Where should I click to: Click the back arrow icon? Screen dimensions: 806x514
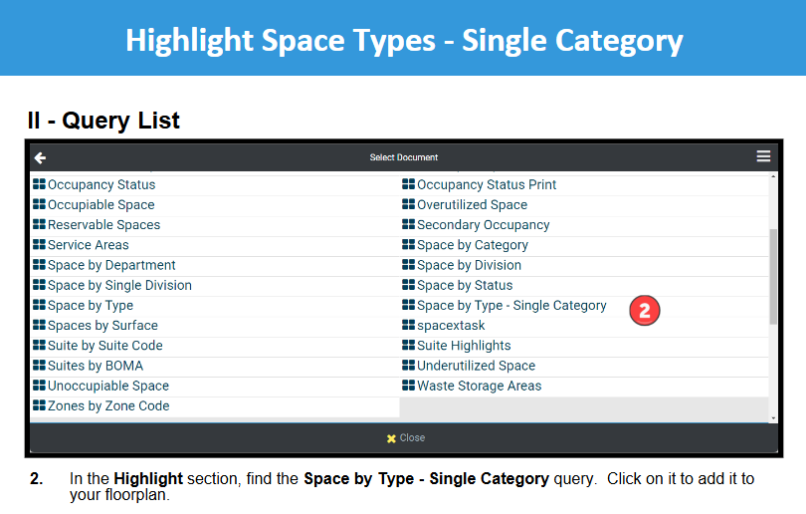click(40, 158)
